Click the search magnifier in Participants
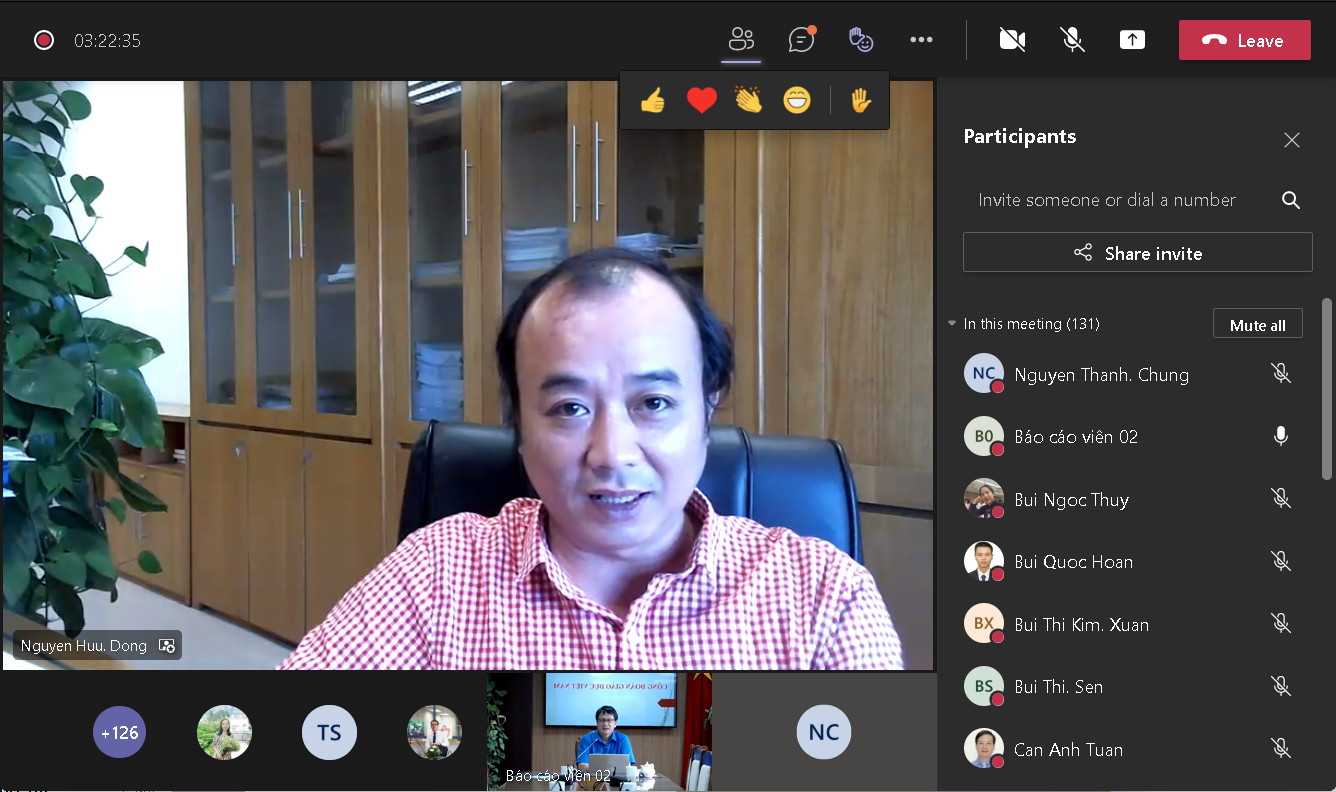This screenshot has width=1336, height=792. 1291,200
